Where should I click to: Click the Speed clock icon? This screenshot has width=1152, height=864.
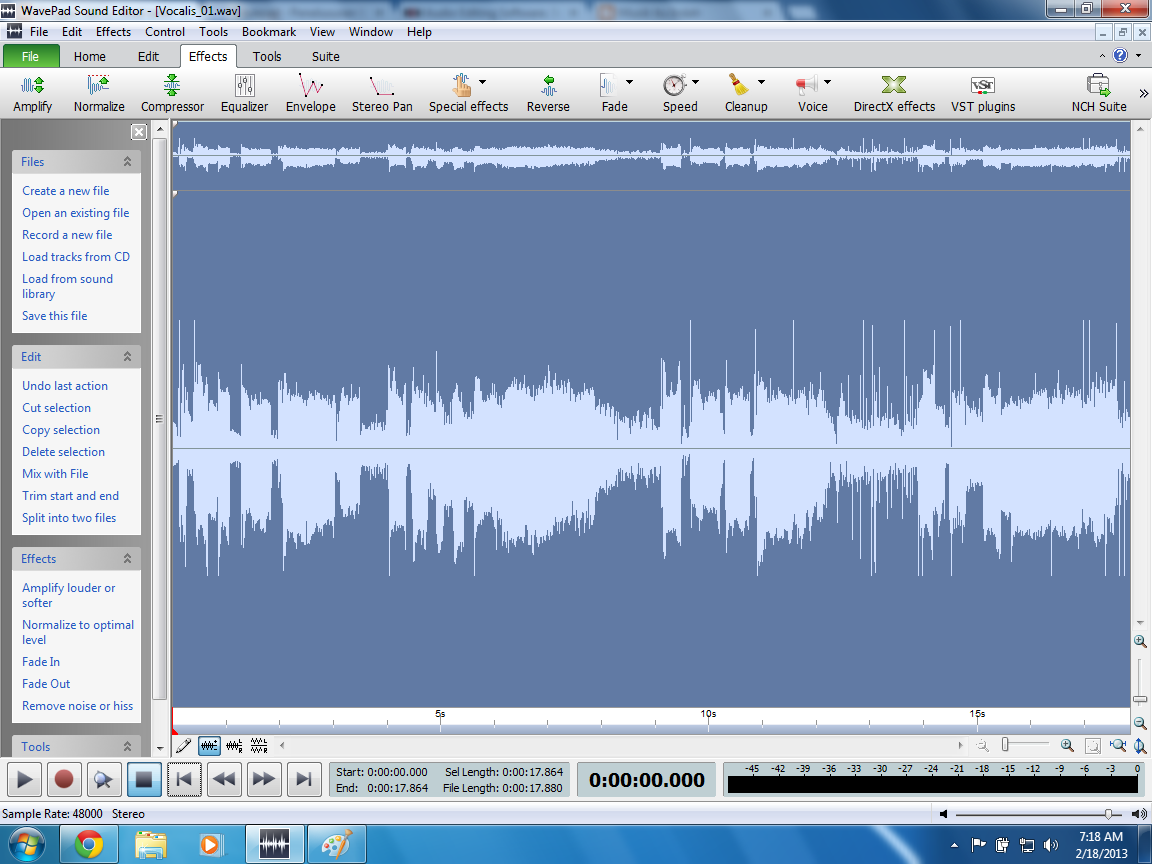coord(674,85)
